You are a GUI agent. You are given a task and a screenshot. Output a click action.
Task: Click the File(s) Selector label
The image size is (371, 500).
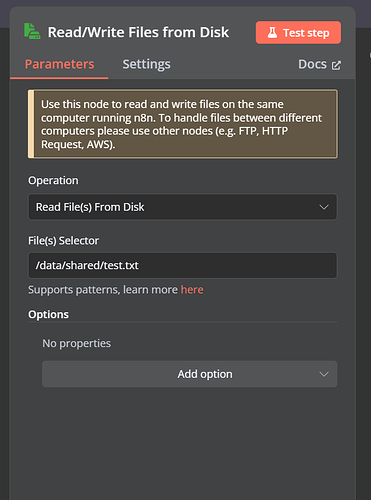(63, 241)
